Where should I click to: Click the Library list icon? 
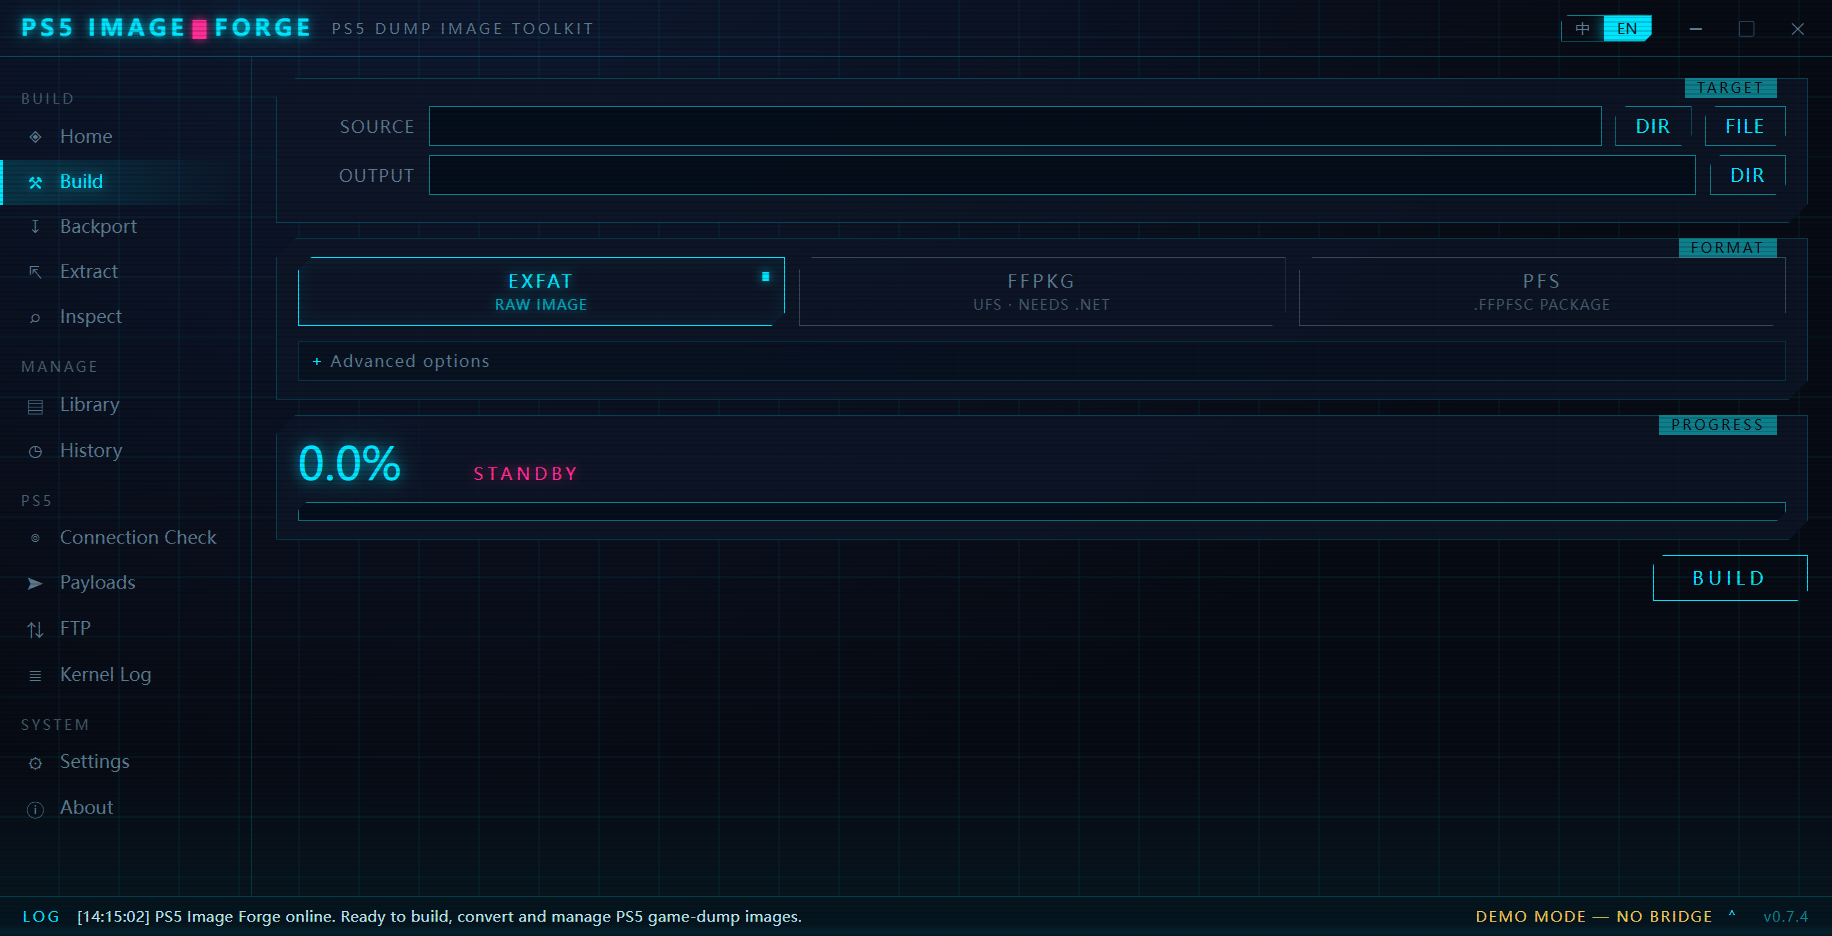pyautogui.click(x=35, y=406)
